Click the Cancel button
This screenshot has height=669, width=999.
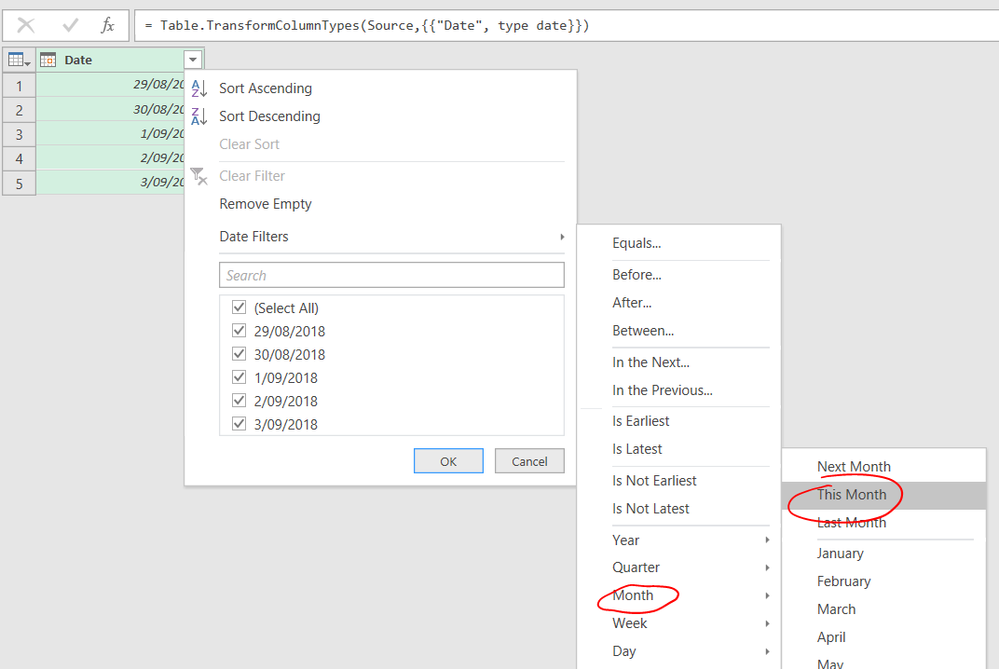point(529,461)
